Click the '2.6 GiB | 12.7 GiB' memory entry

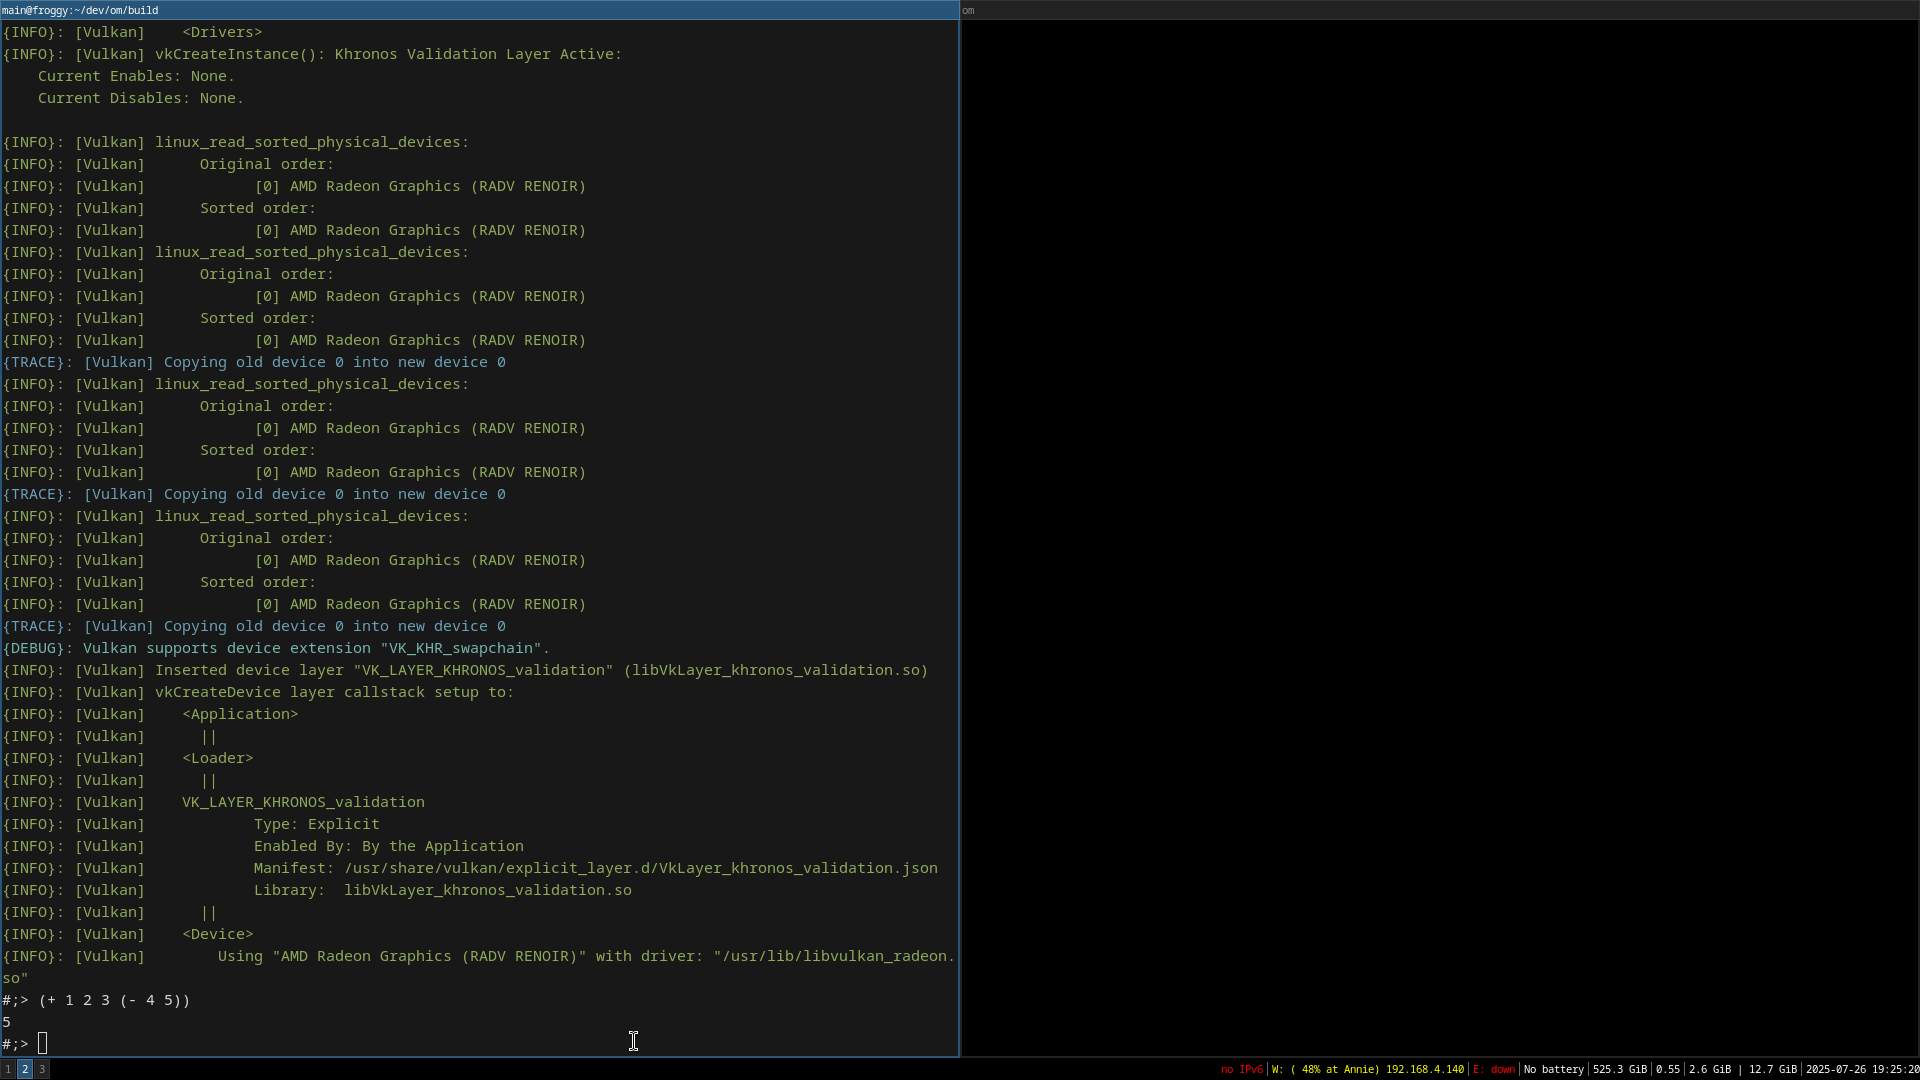pos(1742,1070)
